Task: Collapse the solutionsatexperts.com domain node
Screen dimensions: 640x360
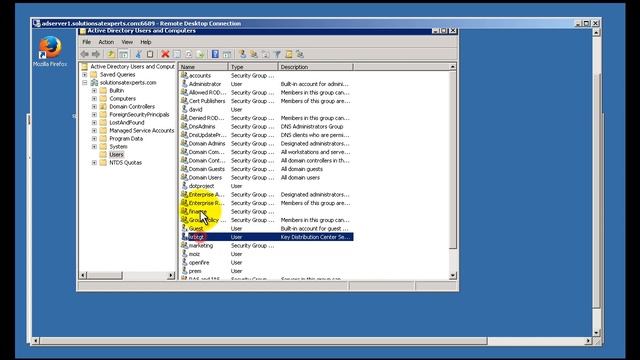Action: (x=84, y=82)
